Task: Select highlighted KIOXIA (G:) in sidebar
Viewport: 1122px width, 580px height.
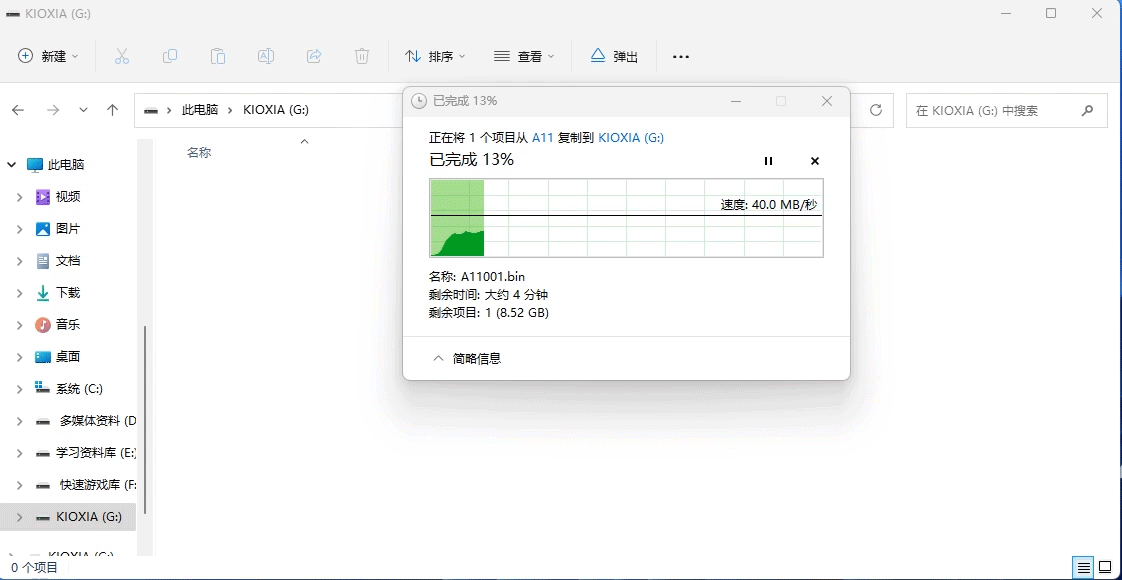Action: [x=68, y=516]
